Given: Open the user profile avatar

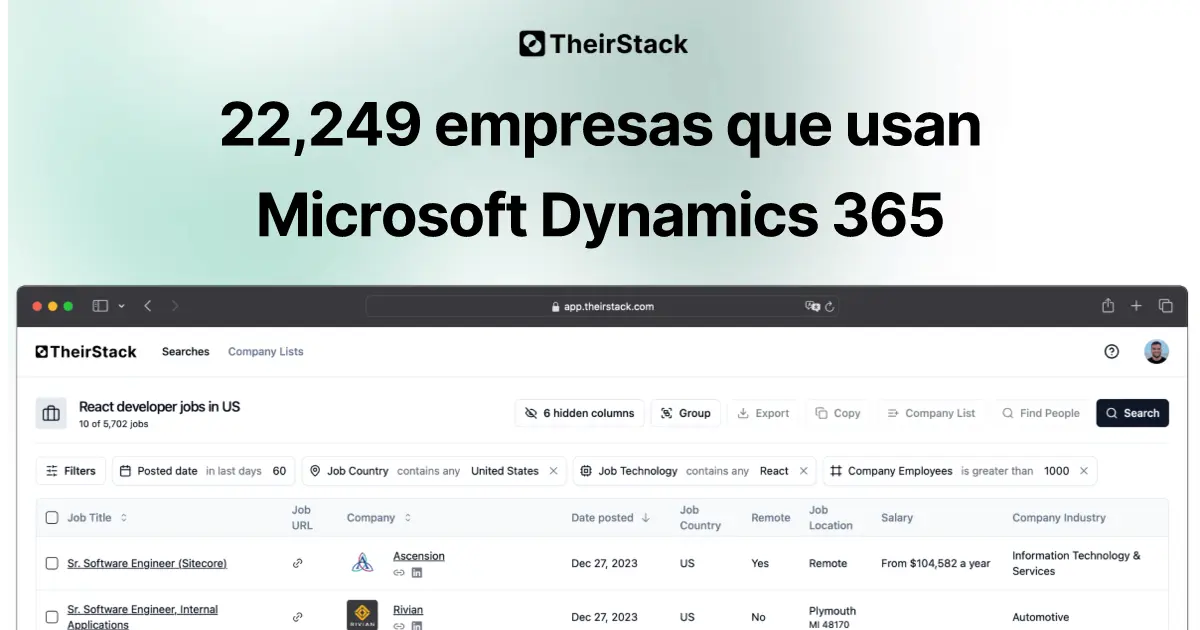Looking at the screenshot, I should click(1156, 352).
